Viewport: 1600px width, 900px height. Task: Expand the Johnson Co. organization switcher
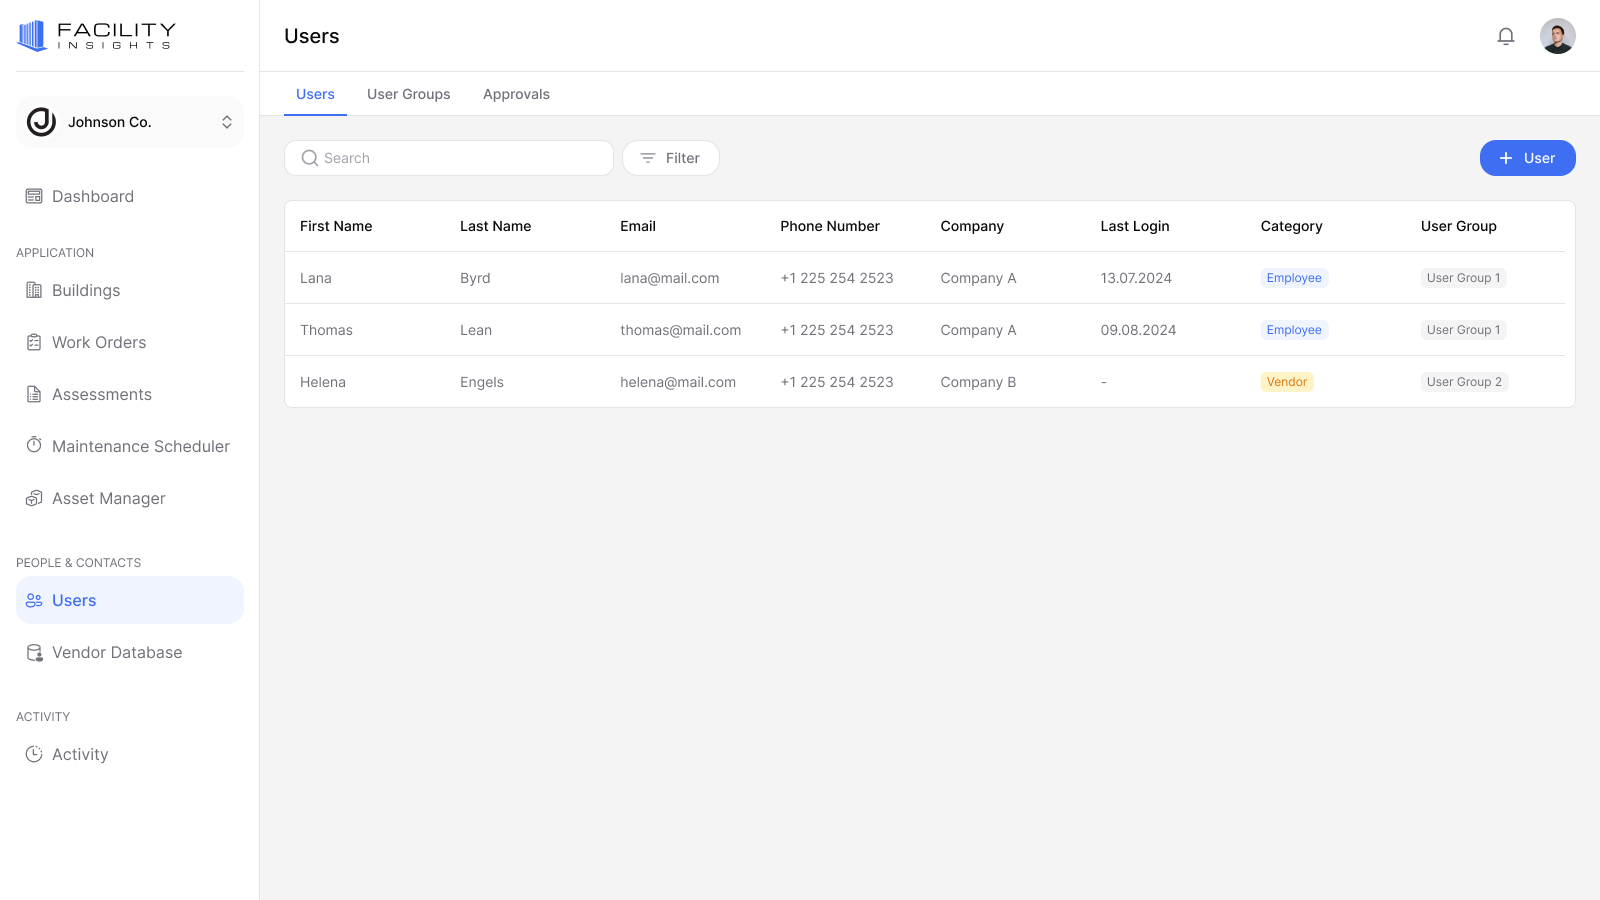(129, 122)
